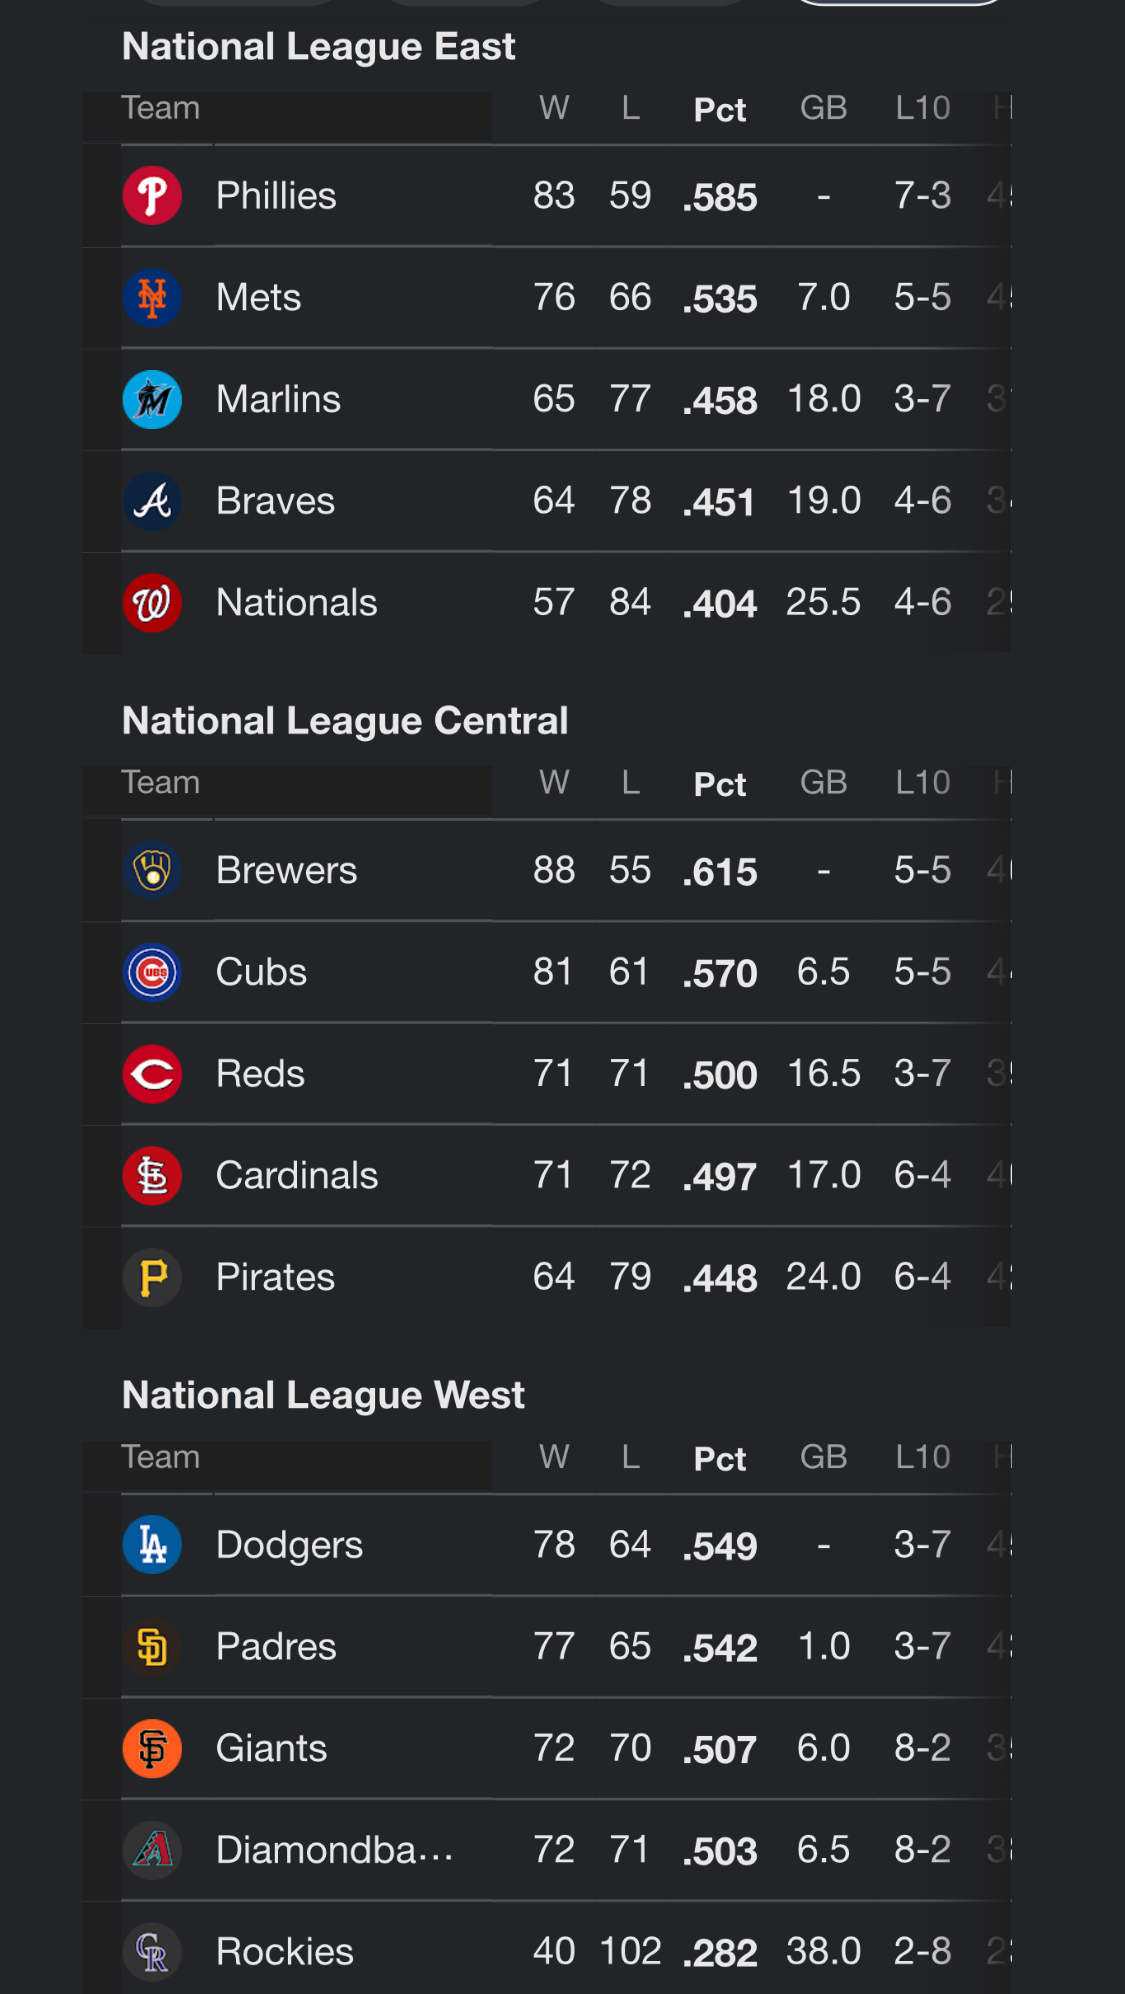
Task: Open the Padres team link
Action: pyautogui.click(x=276, y=1646)
